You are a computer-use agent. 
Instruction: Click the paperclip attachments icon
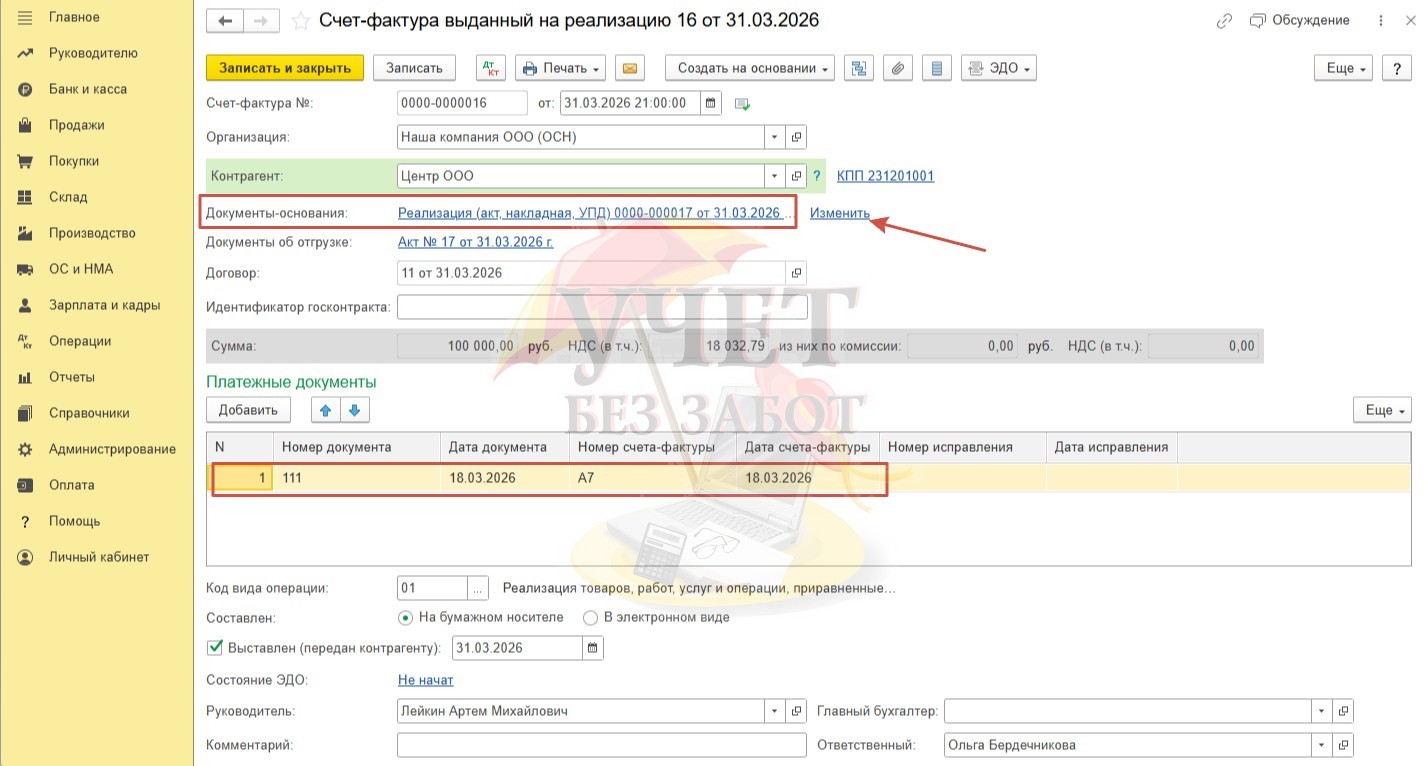[897, 68]
